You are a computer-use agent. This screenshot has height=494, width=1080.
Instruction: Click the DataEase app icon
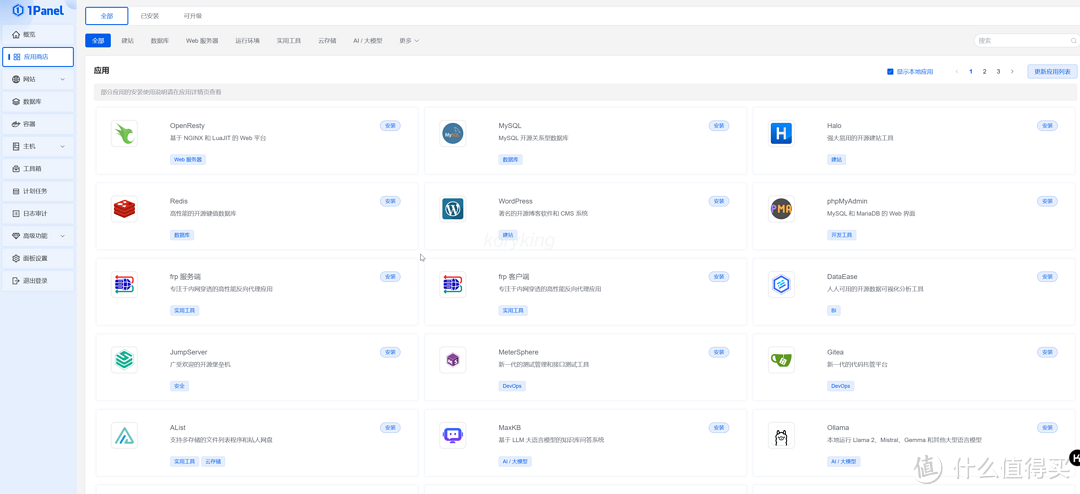point(781,284)
